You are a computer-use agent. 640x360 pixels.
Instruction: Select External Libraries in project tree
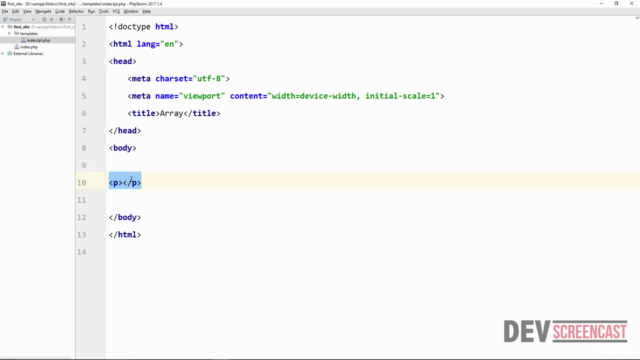(x=28, y=53)
